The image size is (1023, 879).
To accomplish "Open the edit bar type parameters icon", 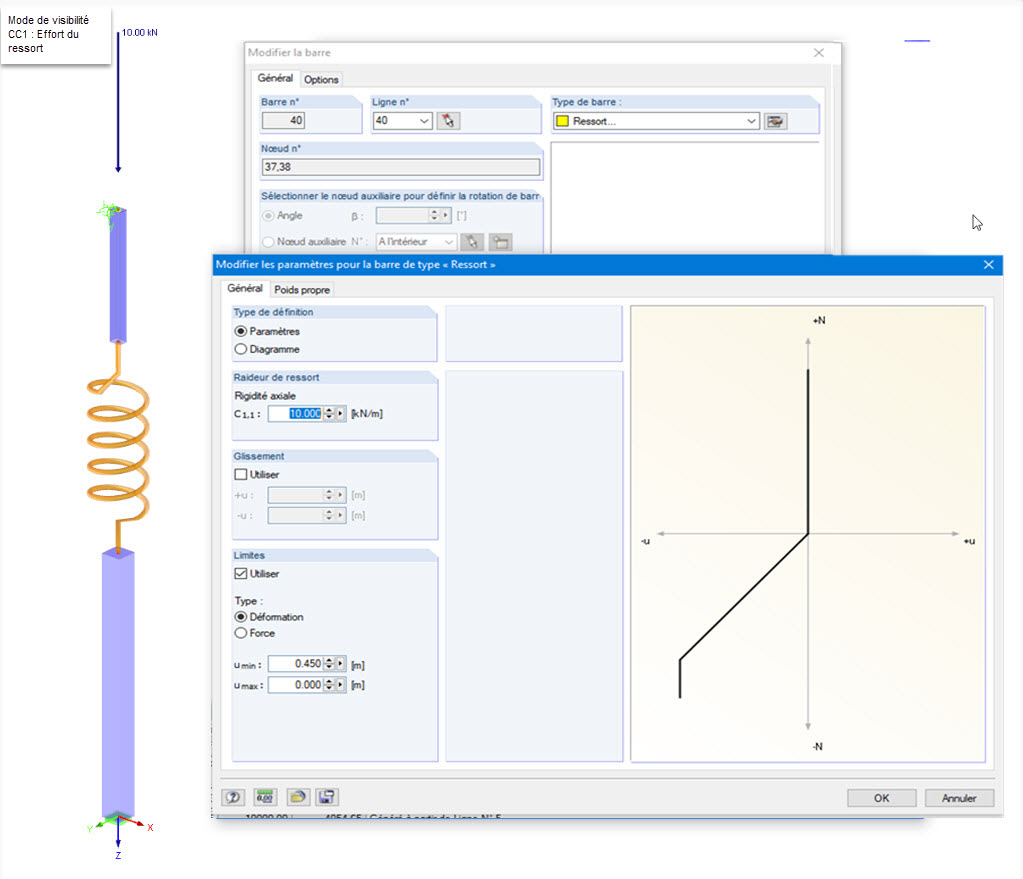I will [776, 121].
